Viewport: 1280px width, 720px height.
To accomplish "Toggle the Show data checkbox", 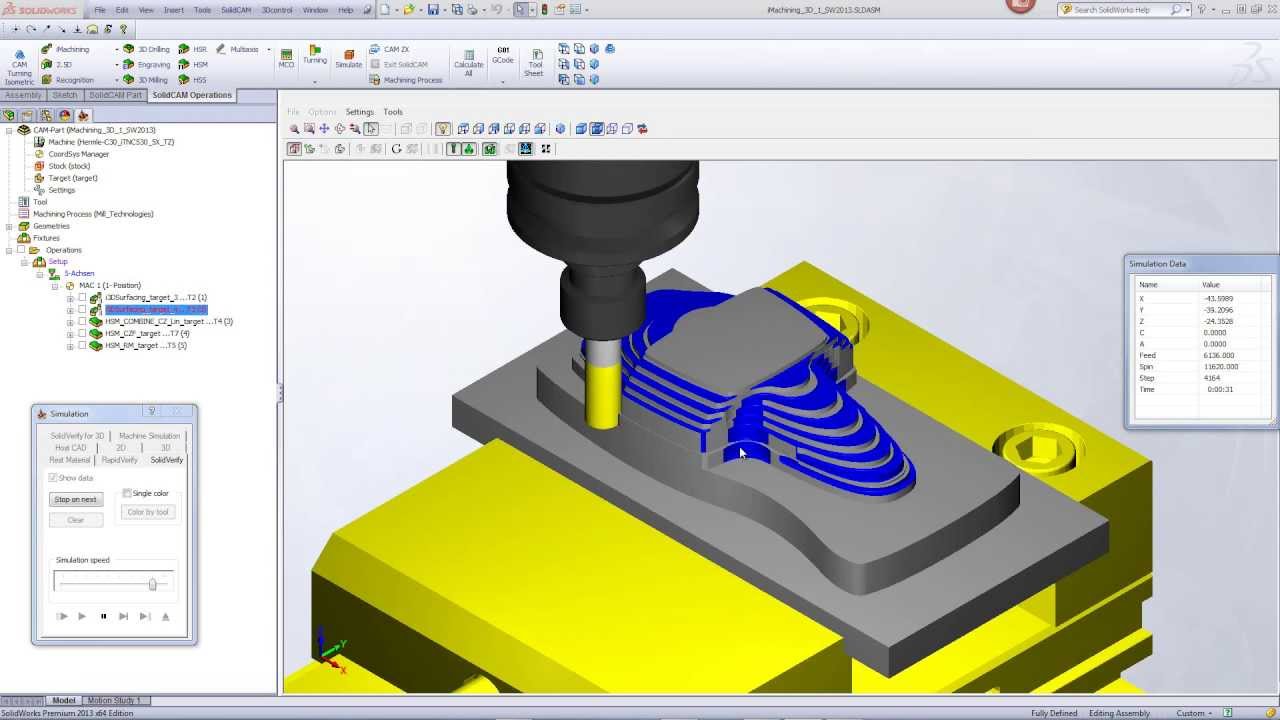I will point(53,477).
